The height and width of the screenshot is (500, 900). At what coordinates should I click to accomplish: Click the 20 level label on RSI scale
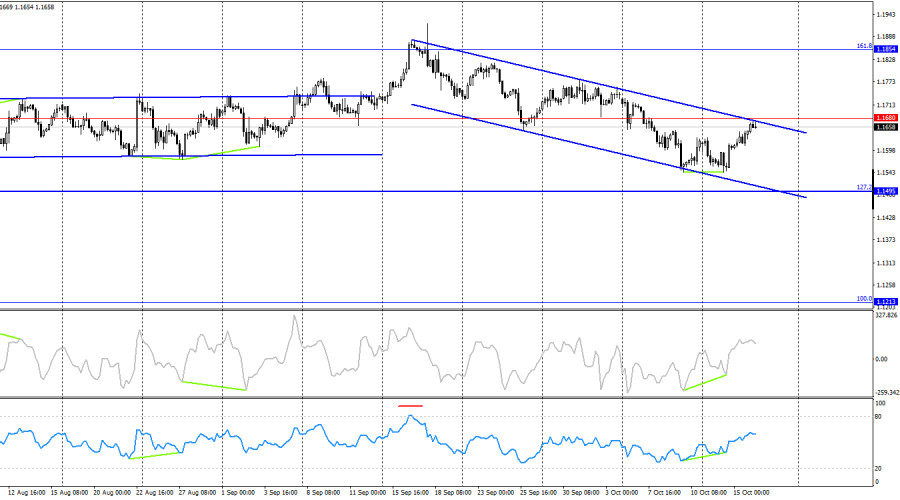(878, 468)
